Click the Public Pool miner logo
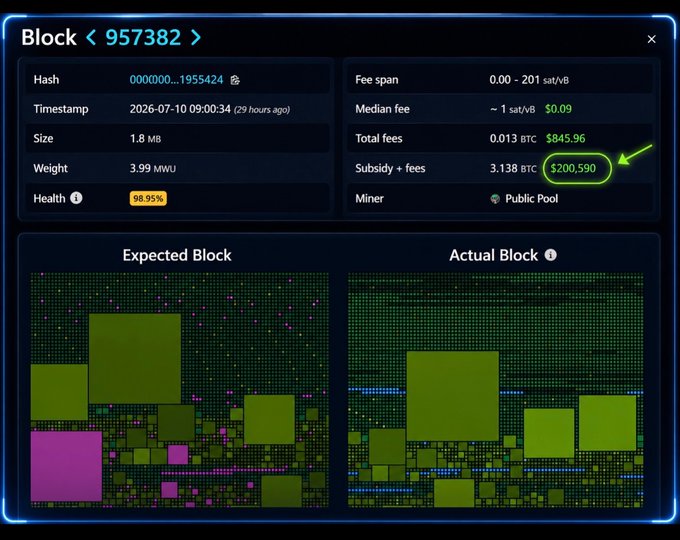The image size is (680, 540). [495, 199]
